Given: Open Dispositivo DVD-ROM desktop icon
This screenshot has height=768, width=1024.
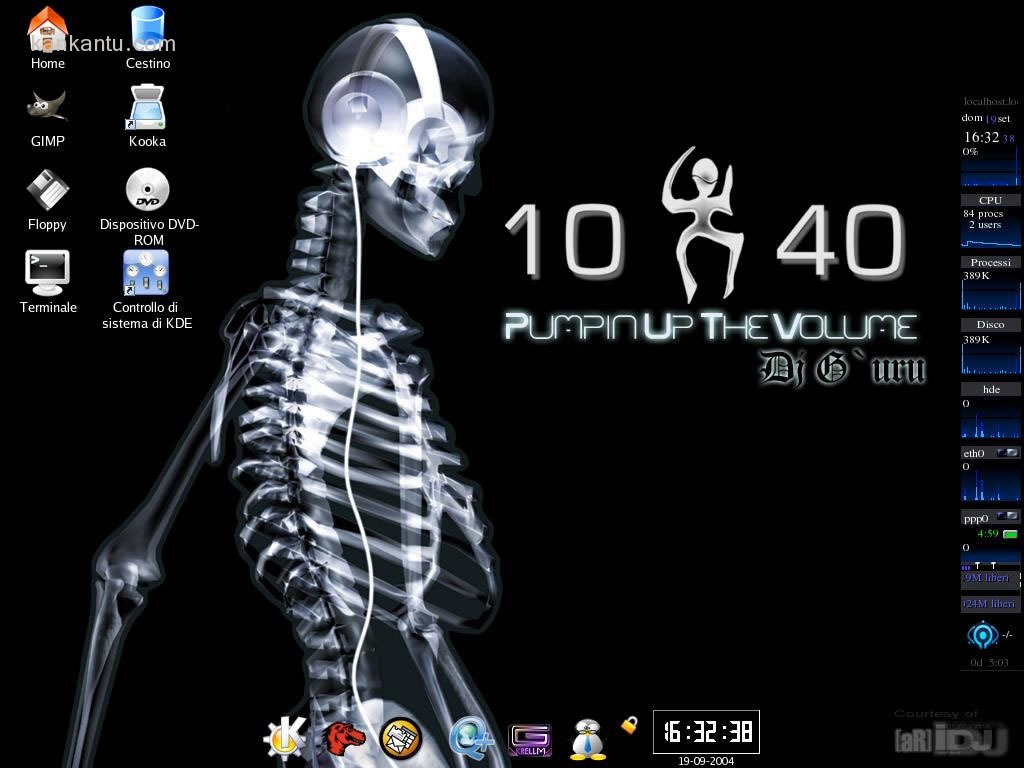Looking at the screenshot, I should (148, 189).
